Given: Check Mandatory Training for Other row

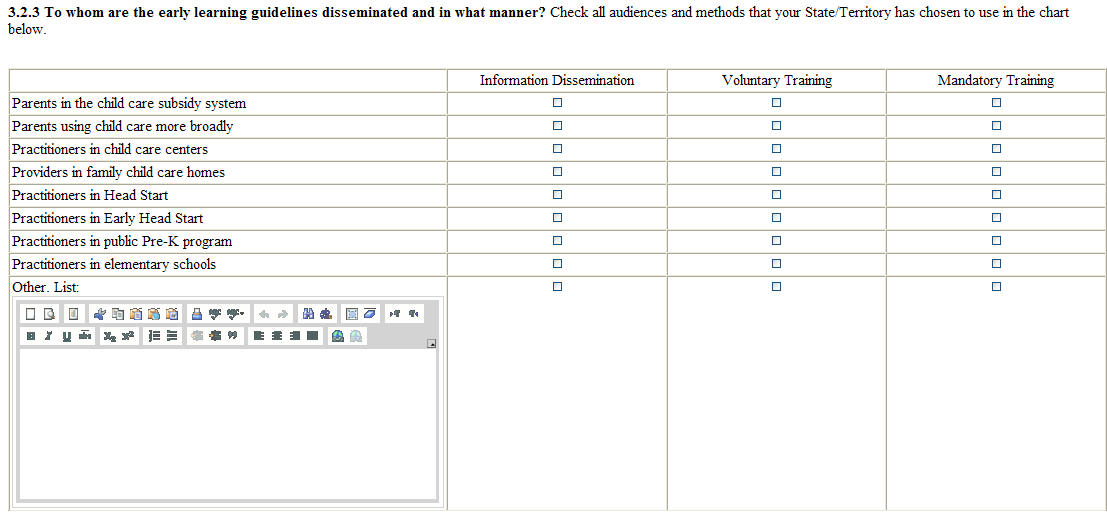Looking at the screenshot, I should coord(996,287).
